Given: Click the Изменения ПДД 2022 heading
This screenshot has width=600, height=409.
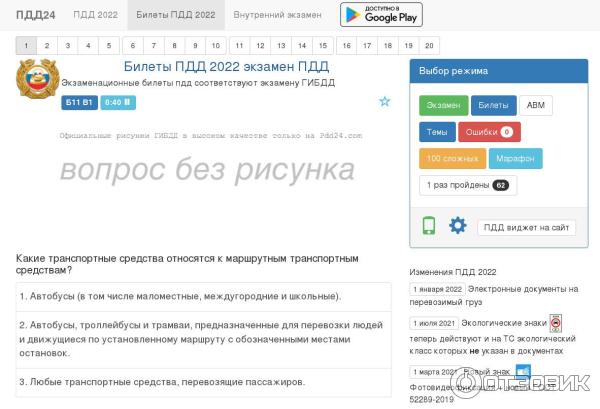Looking at the screenshot, I should coord(453,272).
